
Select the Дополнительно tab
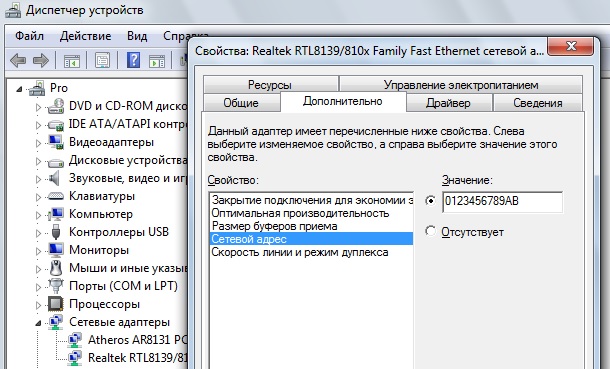(x=343, y=101)
